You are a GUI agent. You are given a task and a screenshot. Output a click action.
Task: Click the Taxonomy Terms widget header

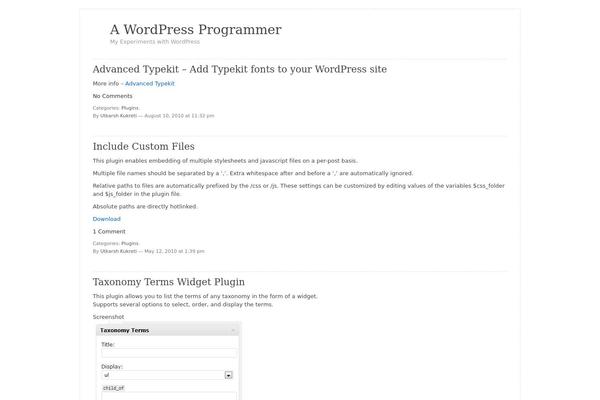point(168,330)
